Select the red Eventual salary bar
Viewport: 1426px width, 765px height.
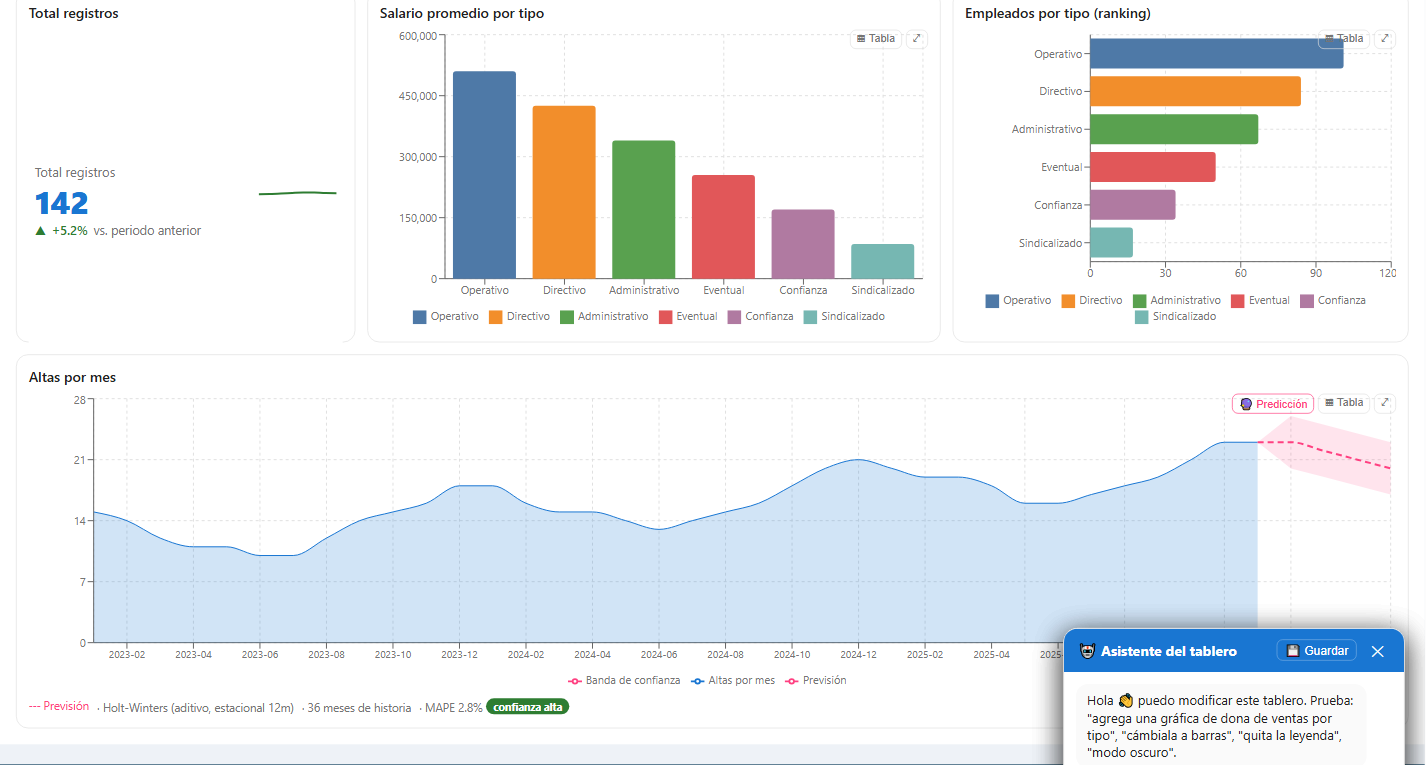coord(723,227)
